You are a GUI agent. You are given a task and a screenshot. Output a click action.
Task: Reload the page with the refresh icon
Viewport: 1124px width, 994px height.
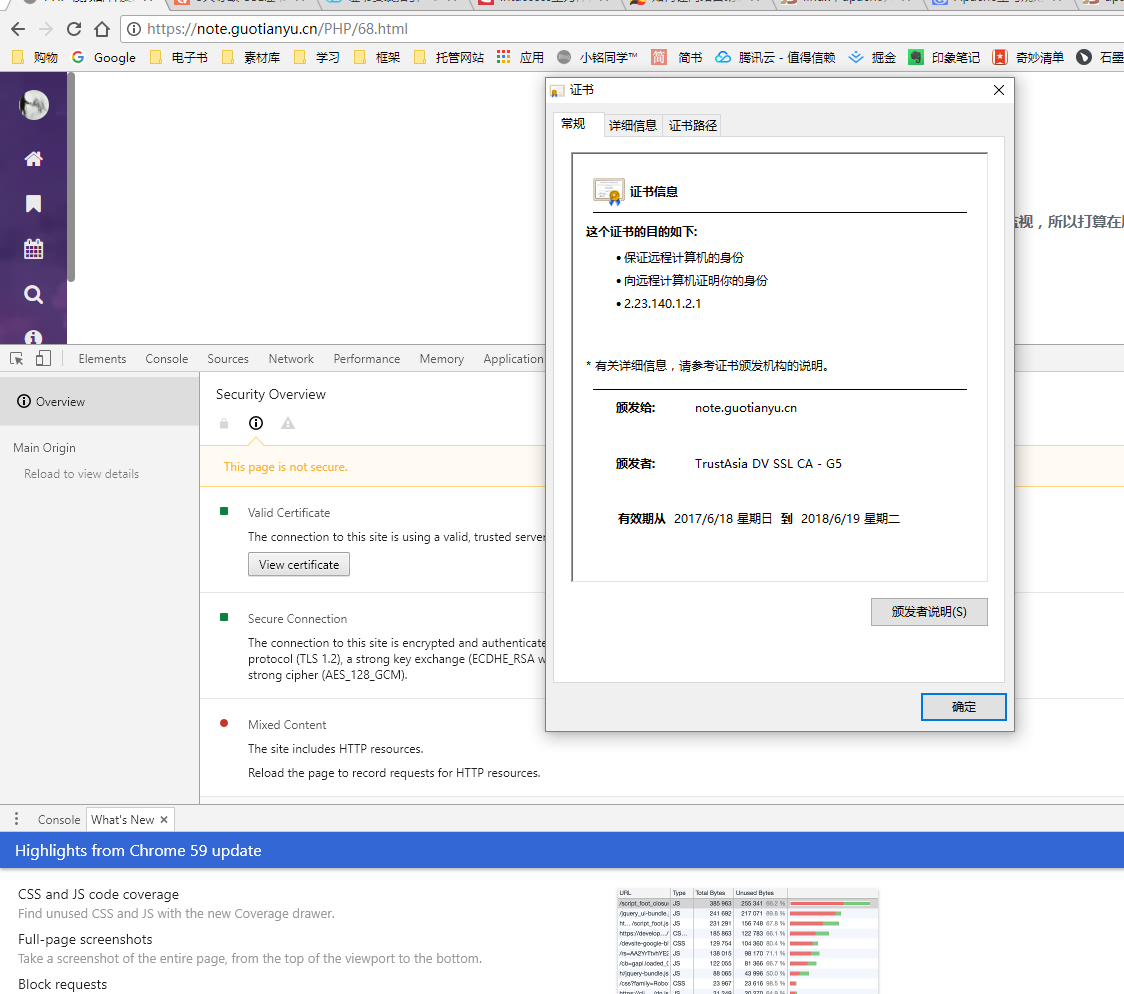(74, 29)
